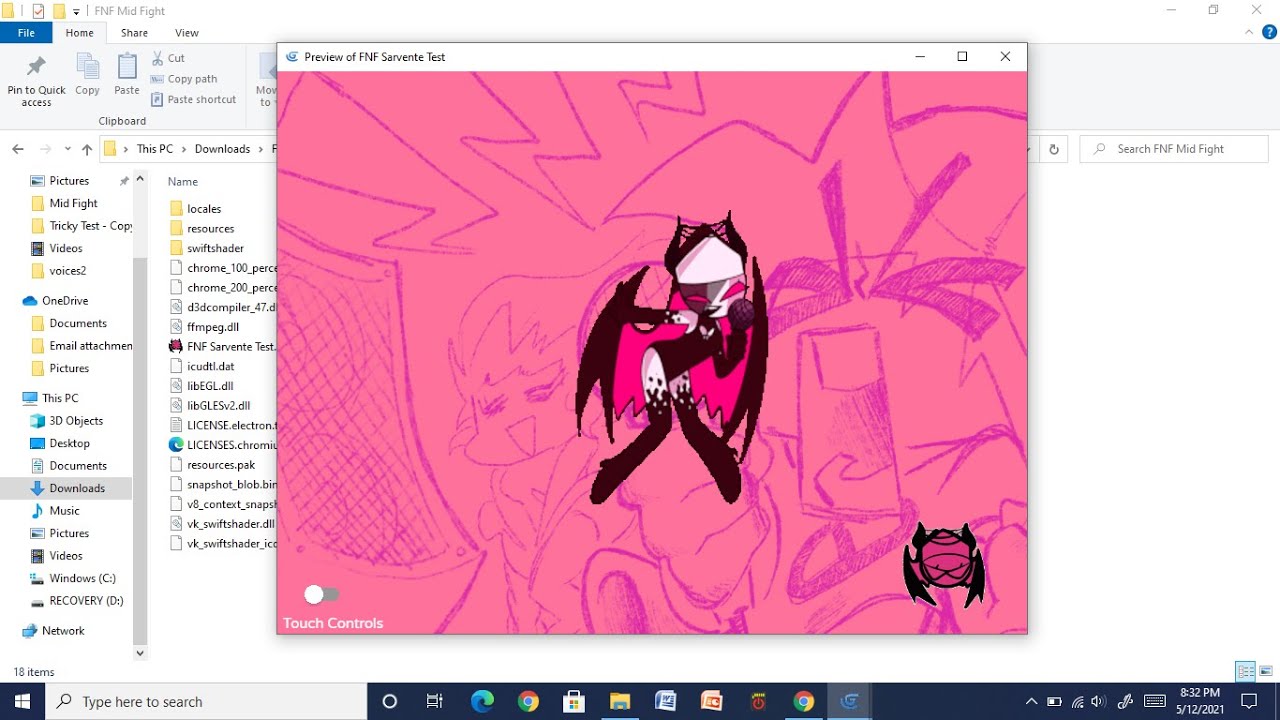Select the swiftshader folder

coord(215,248)
